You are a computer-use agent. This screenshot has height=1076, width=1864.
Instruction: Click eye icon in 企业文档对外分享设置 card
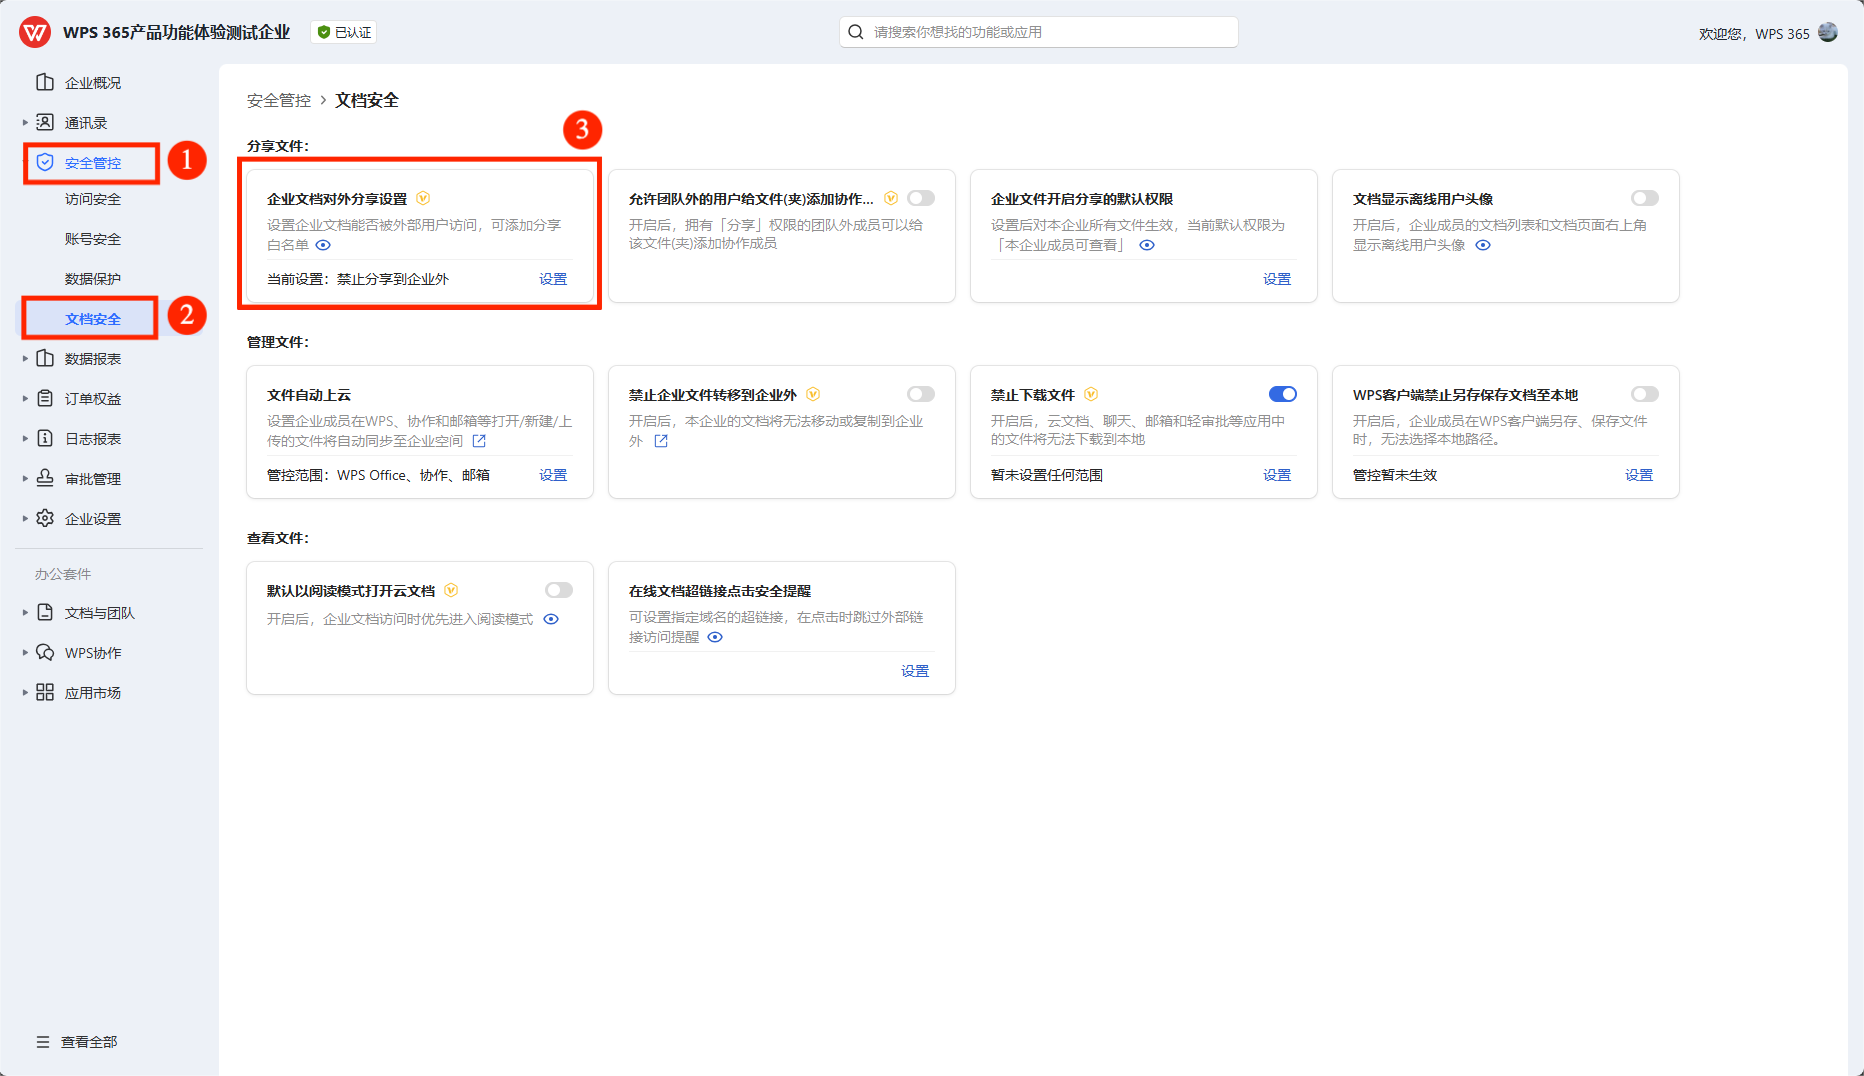tap(323, 245)
